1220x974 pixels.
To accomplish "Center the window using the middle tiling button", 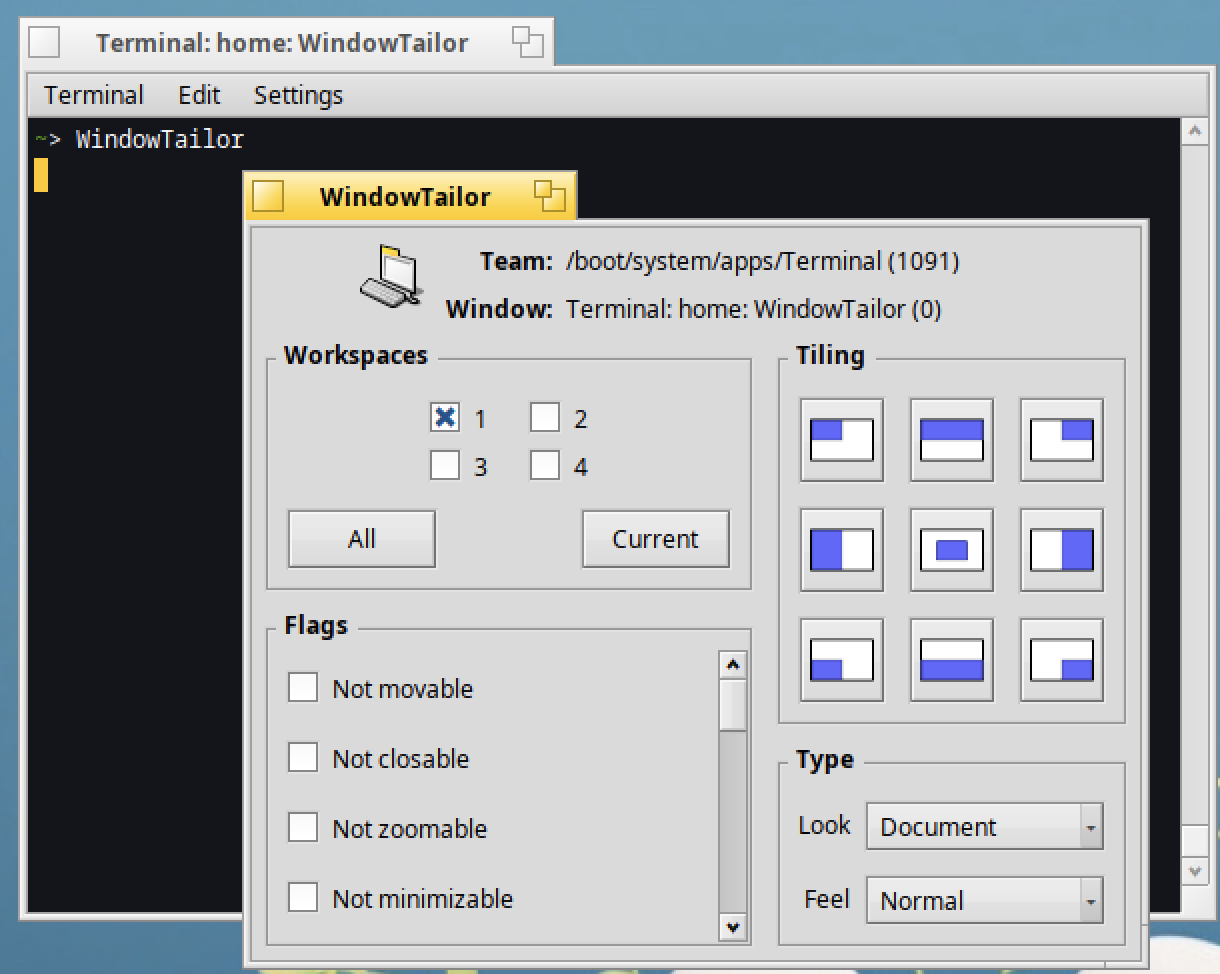I will click(x=951, y=550).
